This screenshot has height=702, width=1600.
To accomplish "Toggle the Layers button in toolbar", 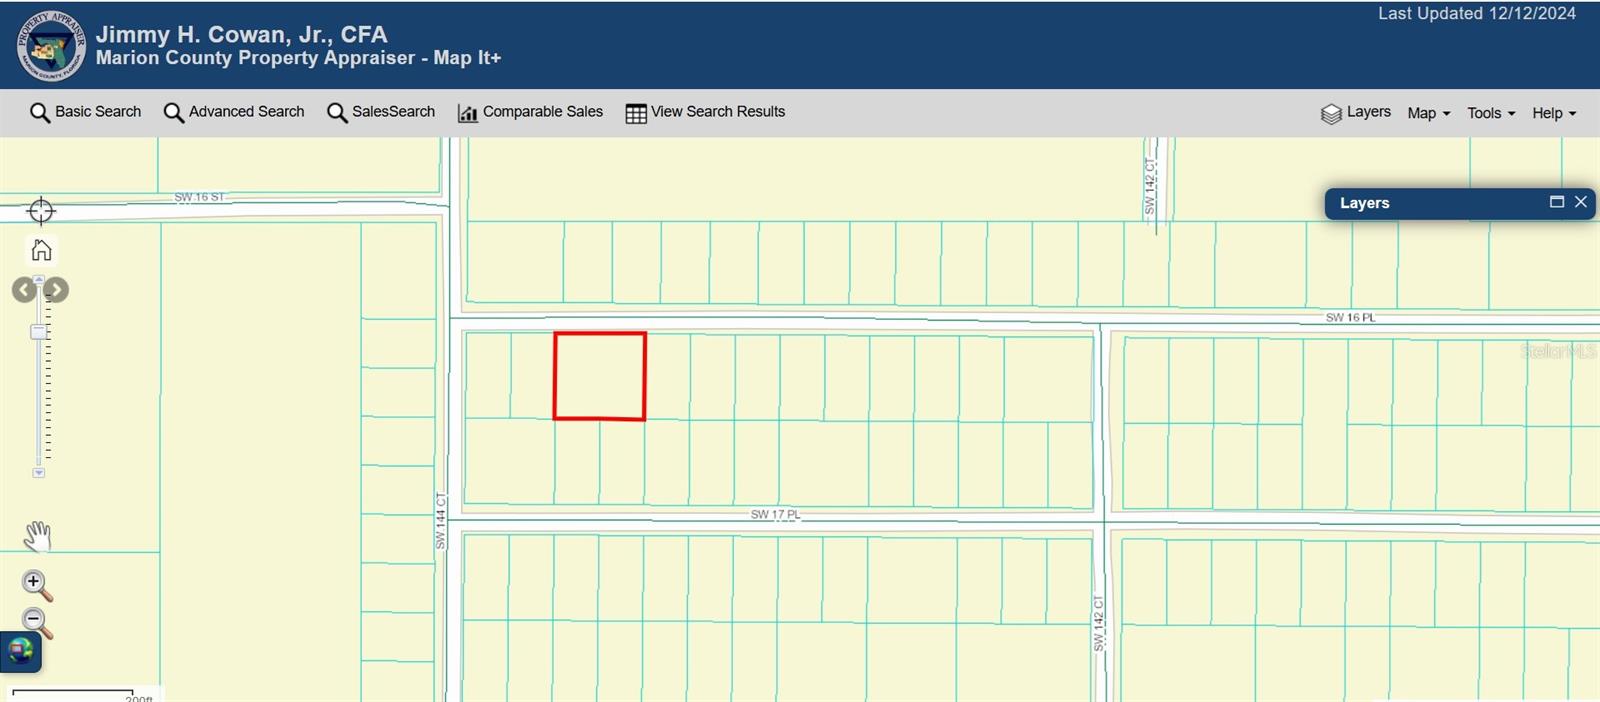I will pos(1355,113).
